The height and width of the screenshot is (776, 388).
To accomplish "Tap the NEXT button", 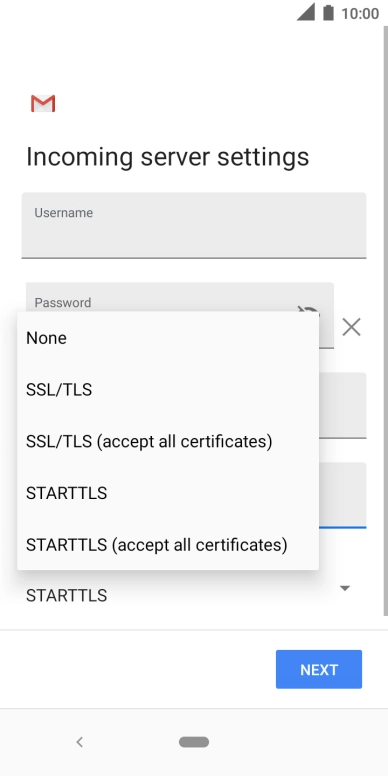I will (319, 669).
